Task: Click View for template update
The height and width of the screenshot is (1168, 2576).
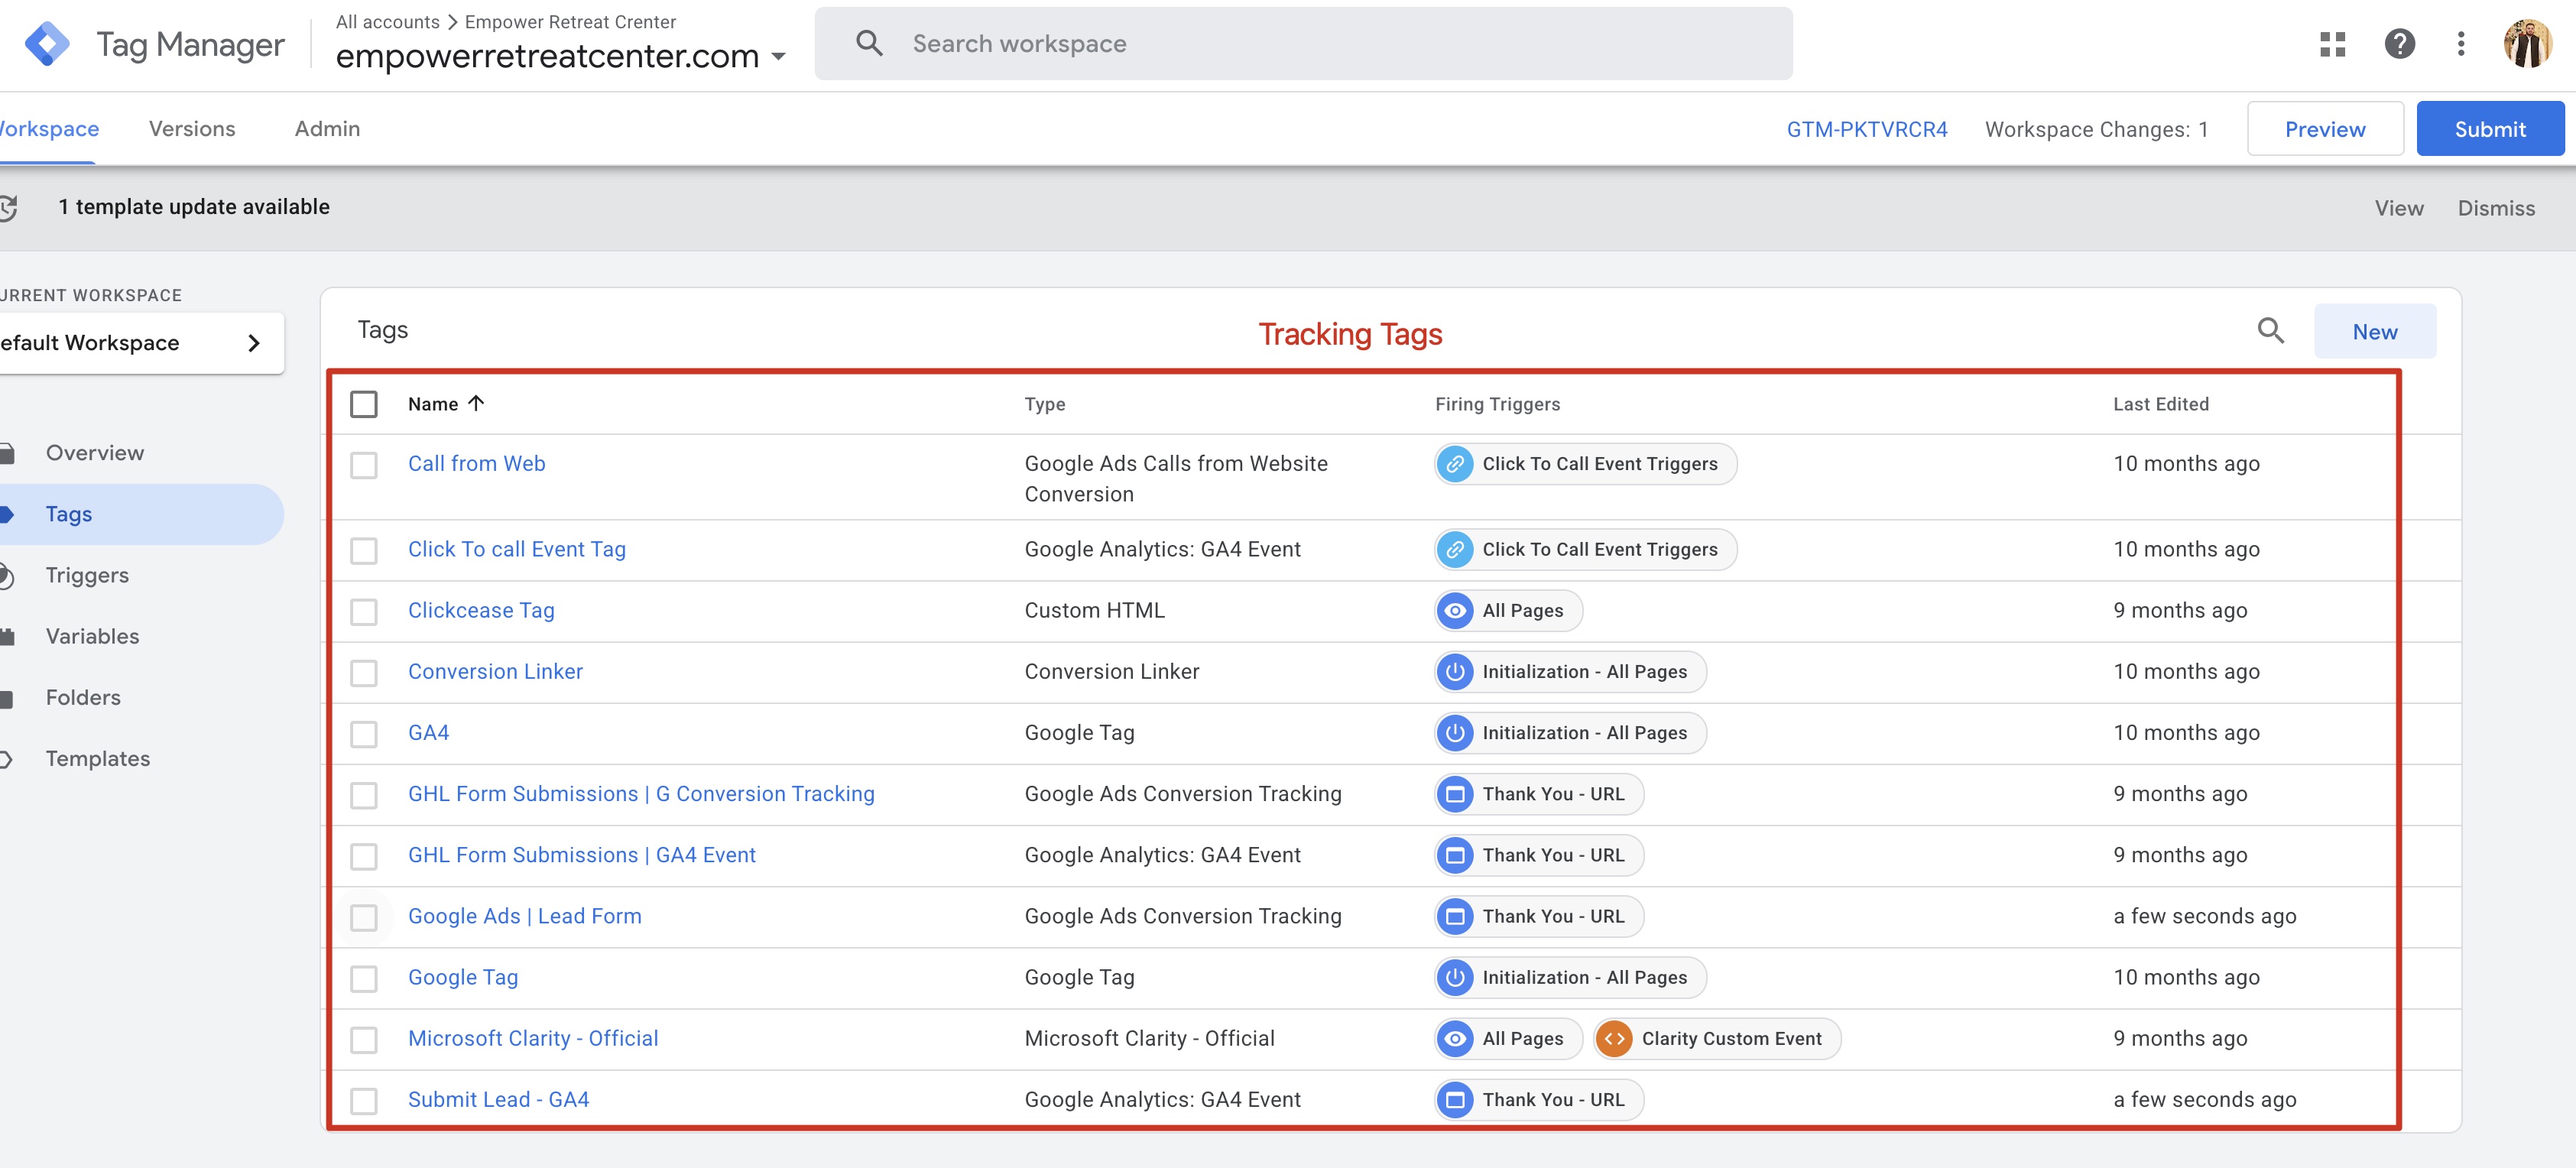Action: tap(2399, 208)
